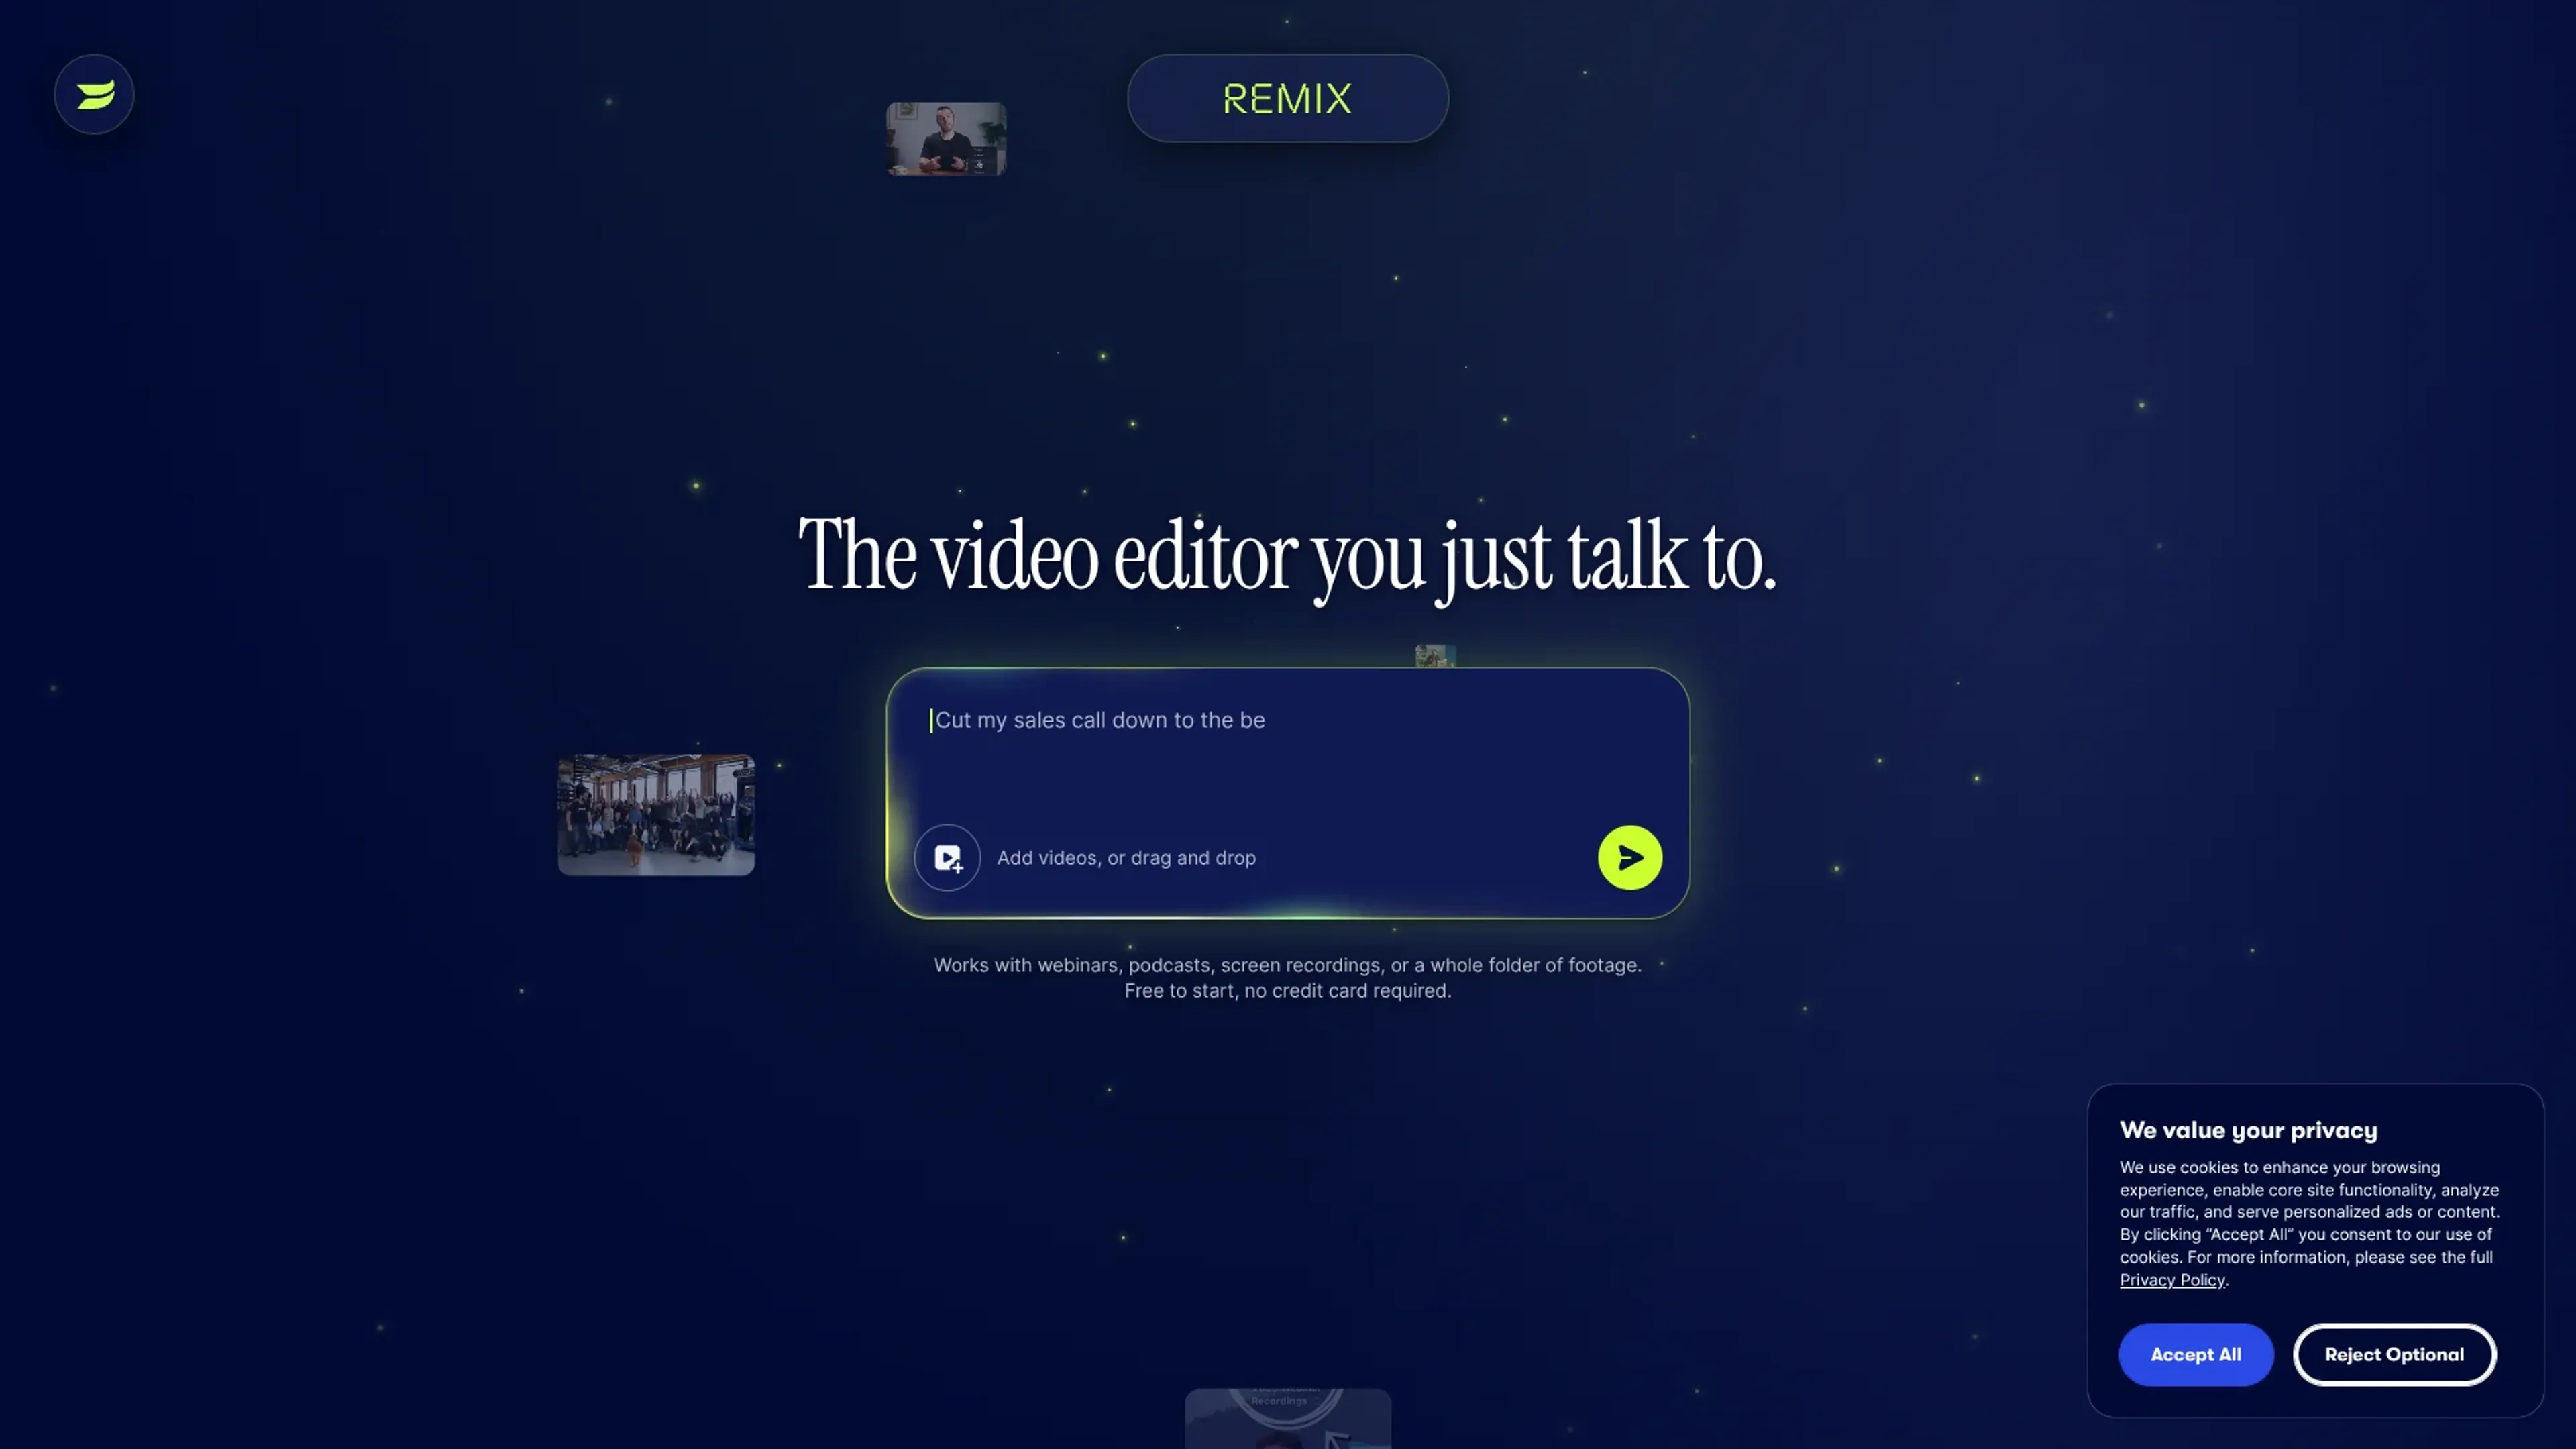Click 'Add videos, or drag and drop' label
This screenshot has height=1449, width=2576.
1126,858
